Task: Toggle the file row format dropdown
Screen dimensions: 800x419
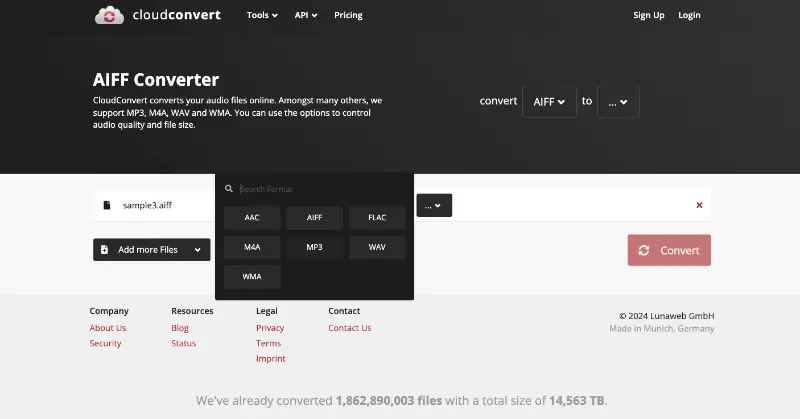Action: [x=434, y=205]
